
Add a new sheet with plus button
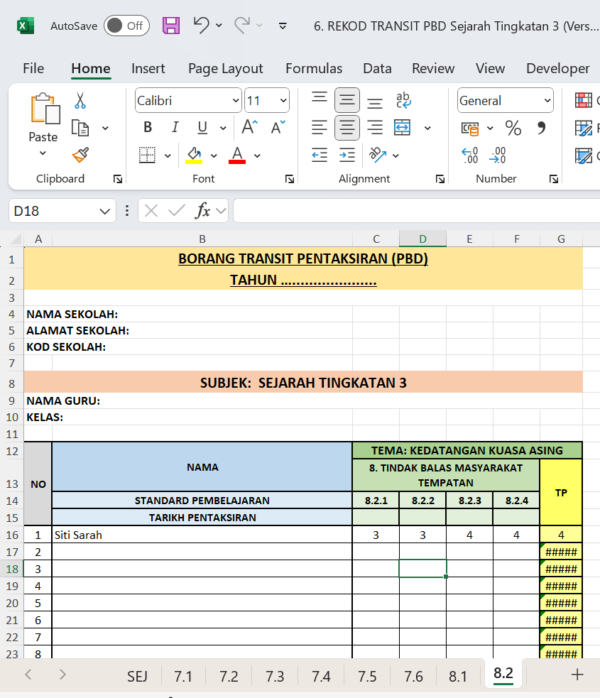tap(577, 675)
